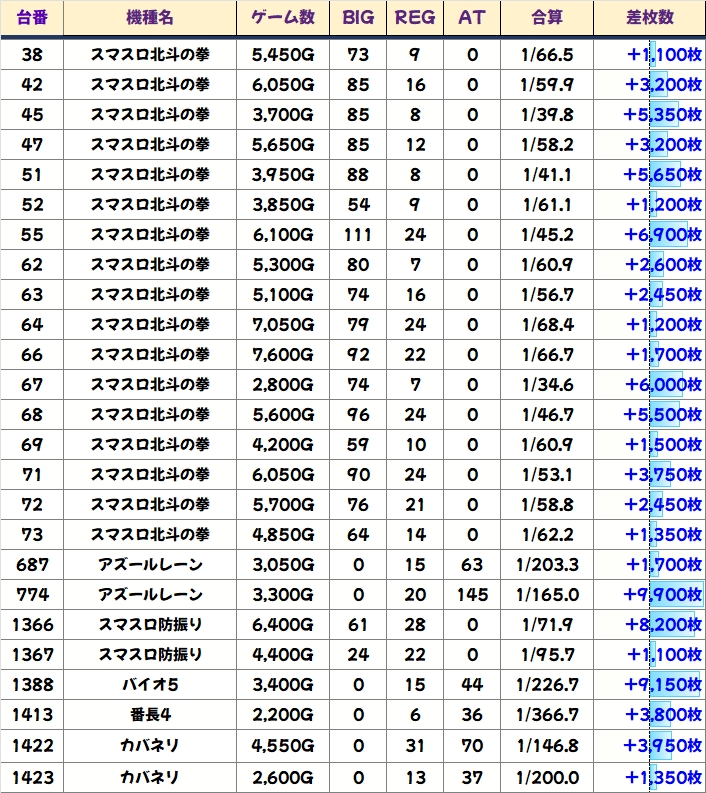The image size is (706, 793).
Task: Click the +5,650枚 difference cell
Action: point(649,174)
